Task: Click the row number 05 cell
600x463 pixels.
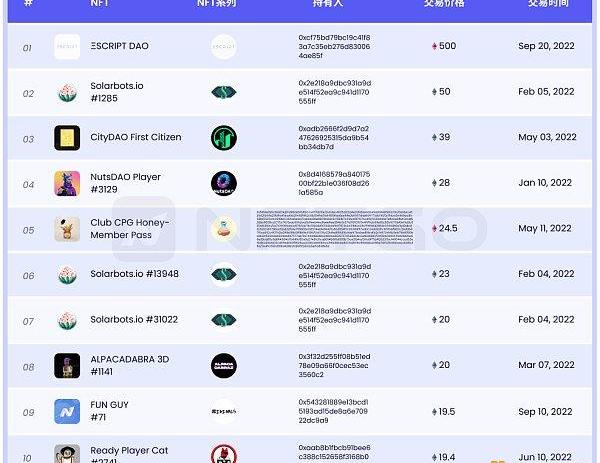Action: click(28, 230)
